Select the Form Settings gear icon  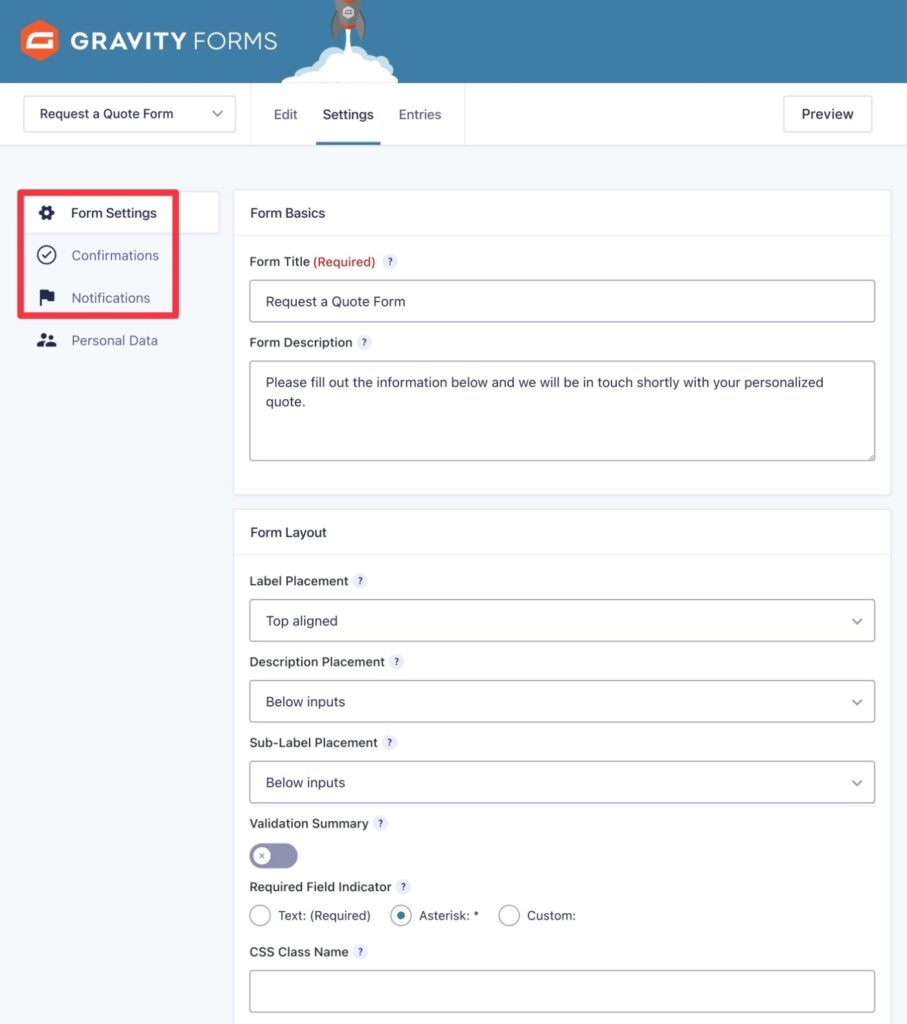(x=46, y=213)
